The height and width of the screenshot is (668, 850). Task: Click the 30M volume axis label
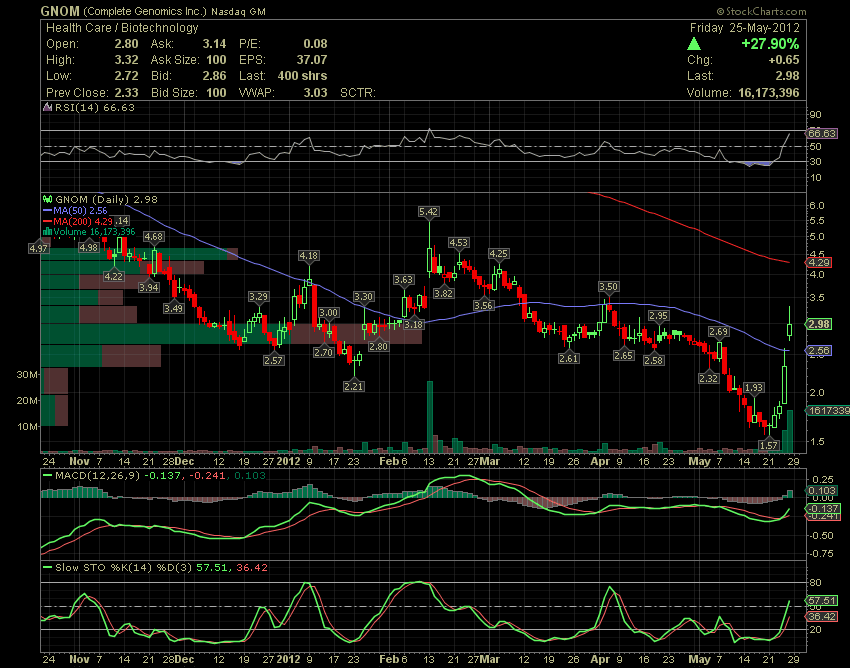(28, 375)
